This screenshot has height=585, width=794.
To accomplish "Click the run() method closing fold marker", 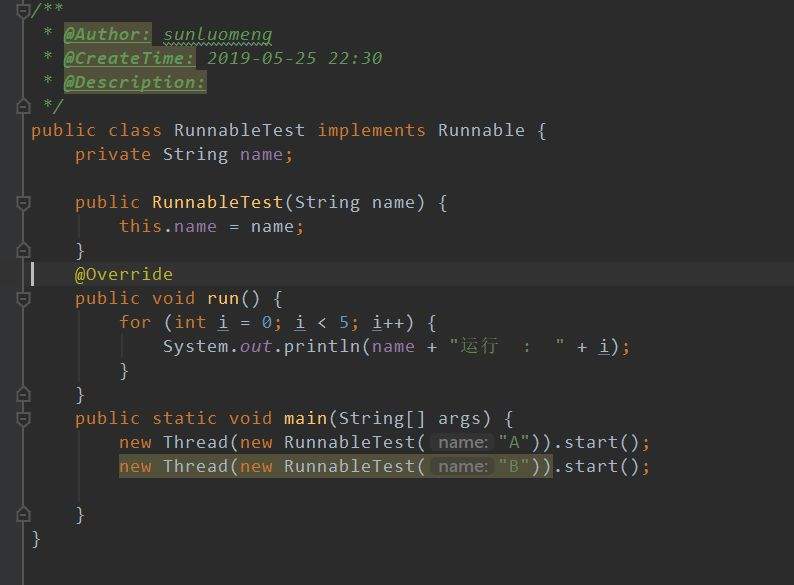I will (x=23, y=394).
